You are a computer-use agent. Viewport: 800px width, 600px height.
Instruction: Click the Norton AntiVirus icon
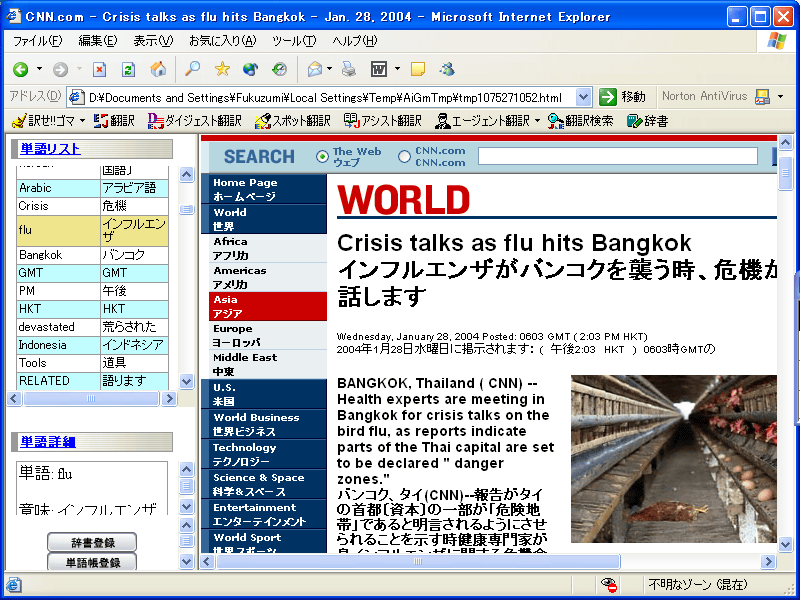(x=762, y=96)
